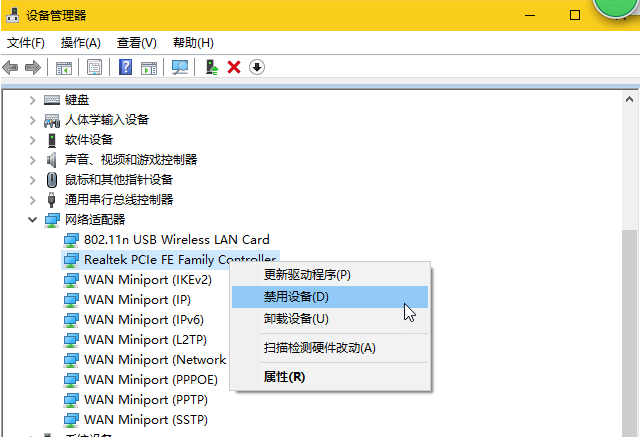
Task: Click the scrollbar up arrow
Action: 629,99
